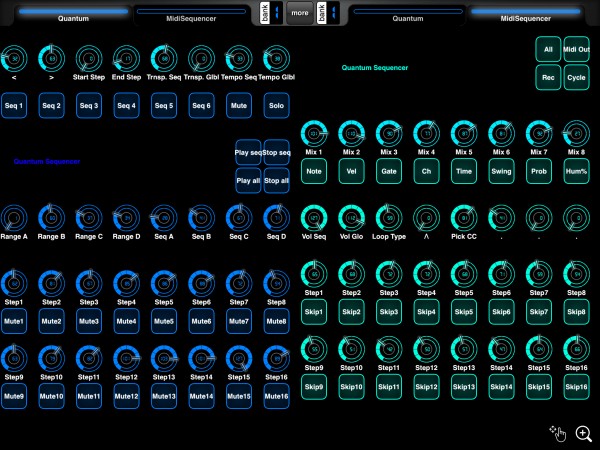Click the blue Step3 knob above Mute3
600x450 pixels.
click(x=89, y=284)
